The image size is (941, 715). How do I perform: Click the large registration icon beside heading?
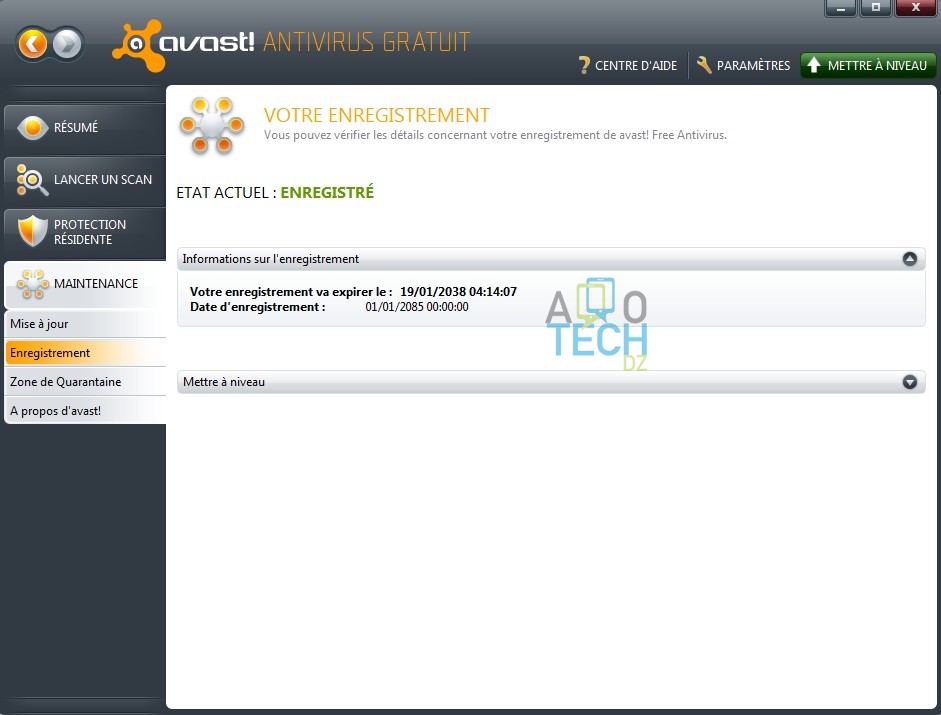[212, 125]
